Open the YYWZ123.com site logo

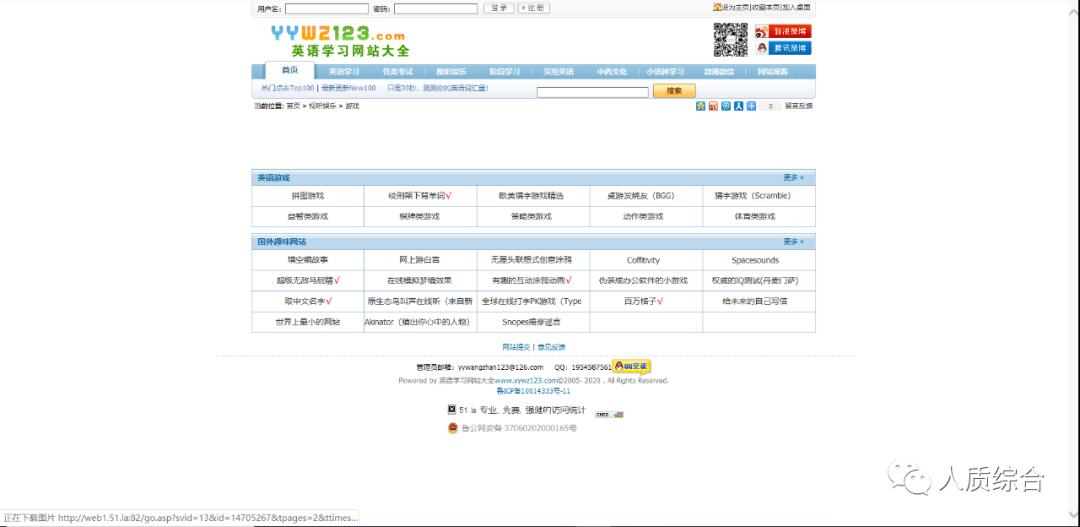pos(340,41)
